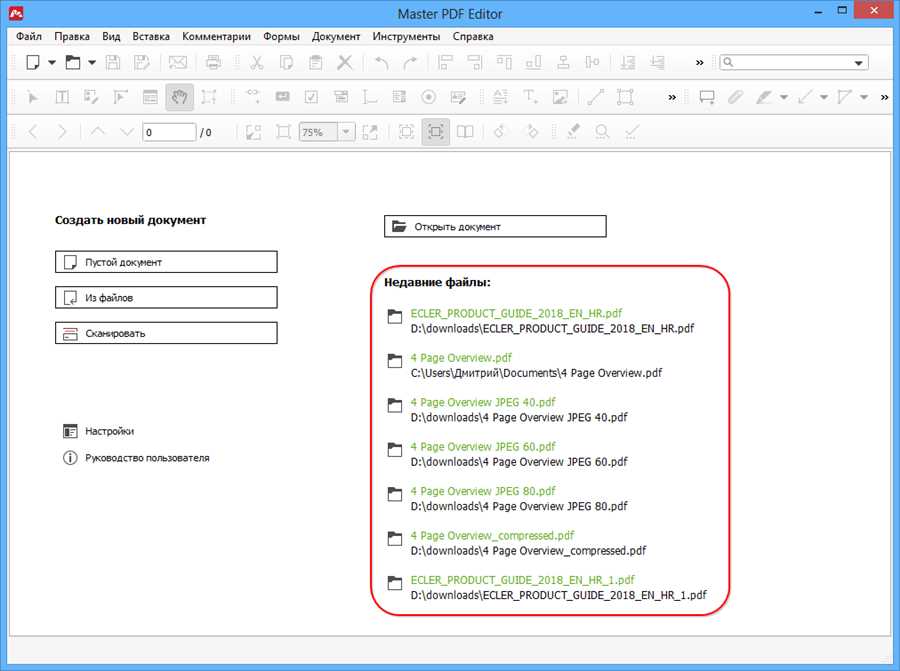Expand the New document dropdown arrow

click(52, 63)
